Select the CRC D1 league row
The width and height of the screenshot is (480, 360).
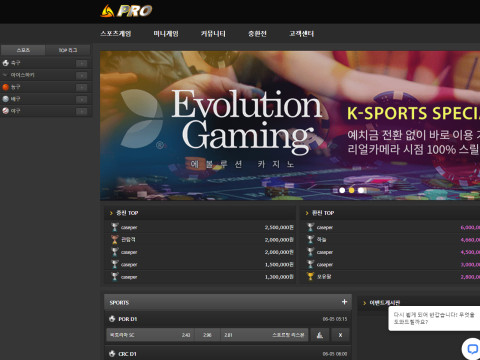(228, 354)
